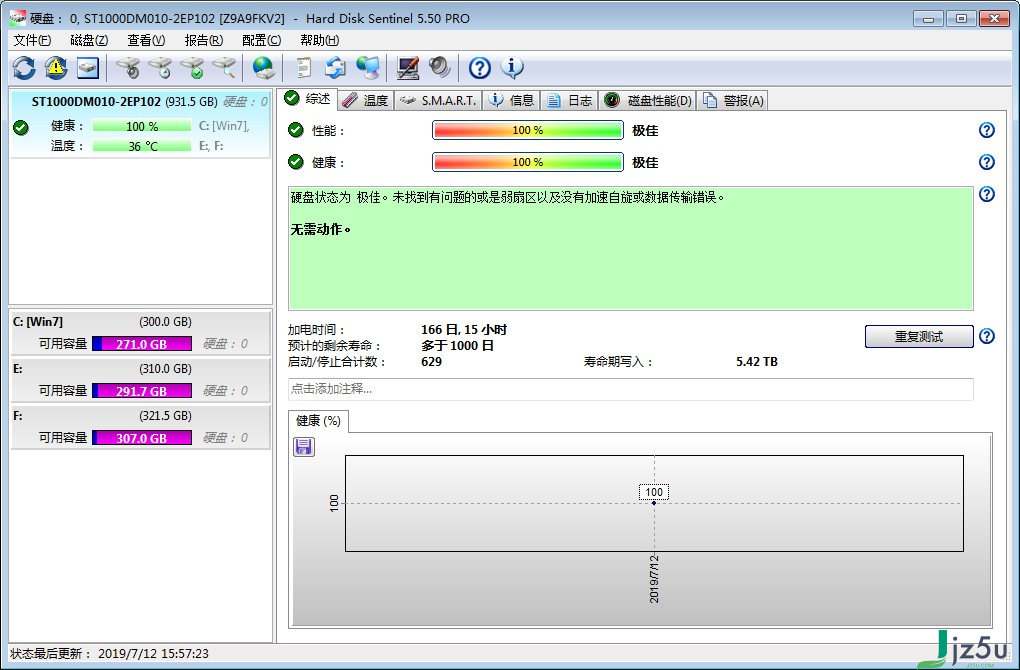The image size is (1020, 670).
Task: Click the 307.0 GB free space bar
Action: click(142, 438)
